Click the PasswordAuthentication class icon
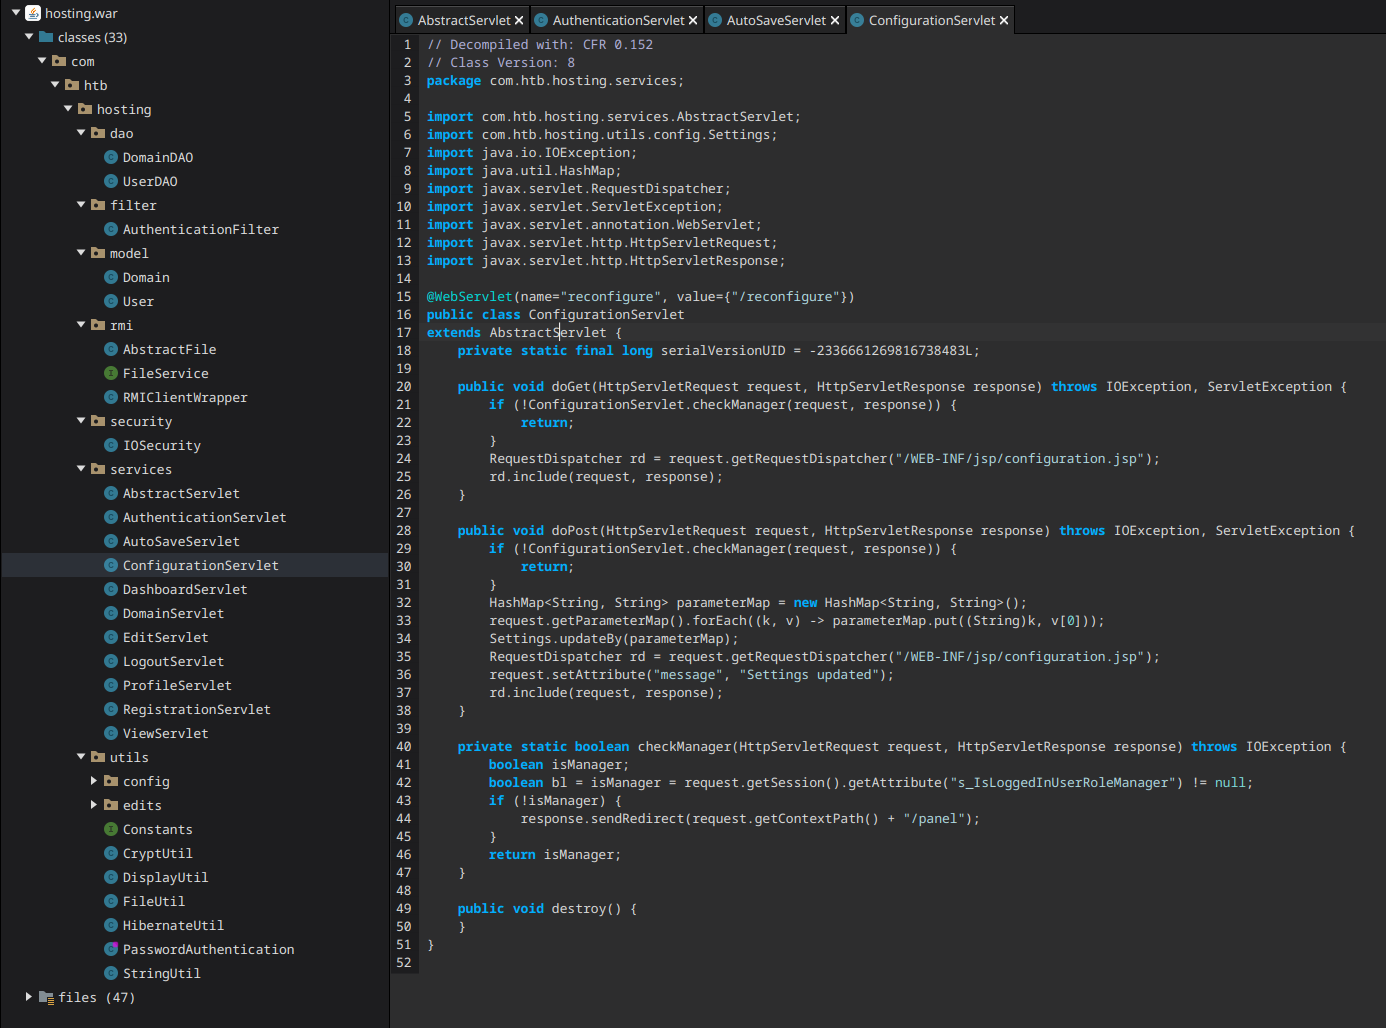Viewport: 1386px width, 1028px height. tap(111, 949)
